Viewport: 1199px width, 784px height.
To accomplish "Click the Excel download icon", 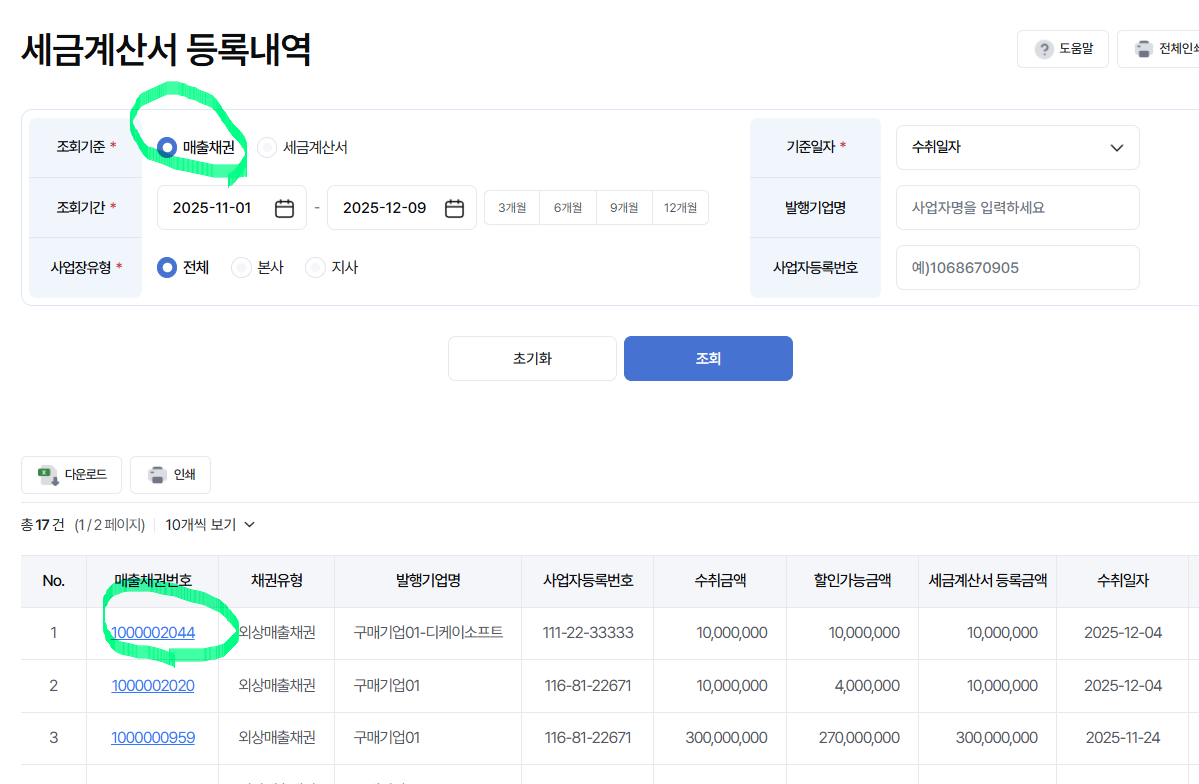I will [x=48, y=475].
